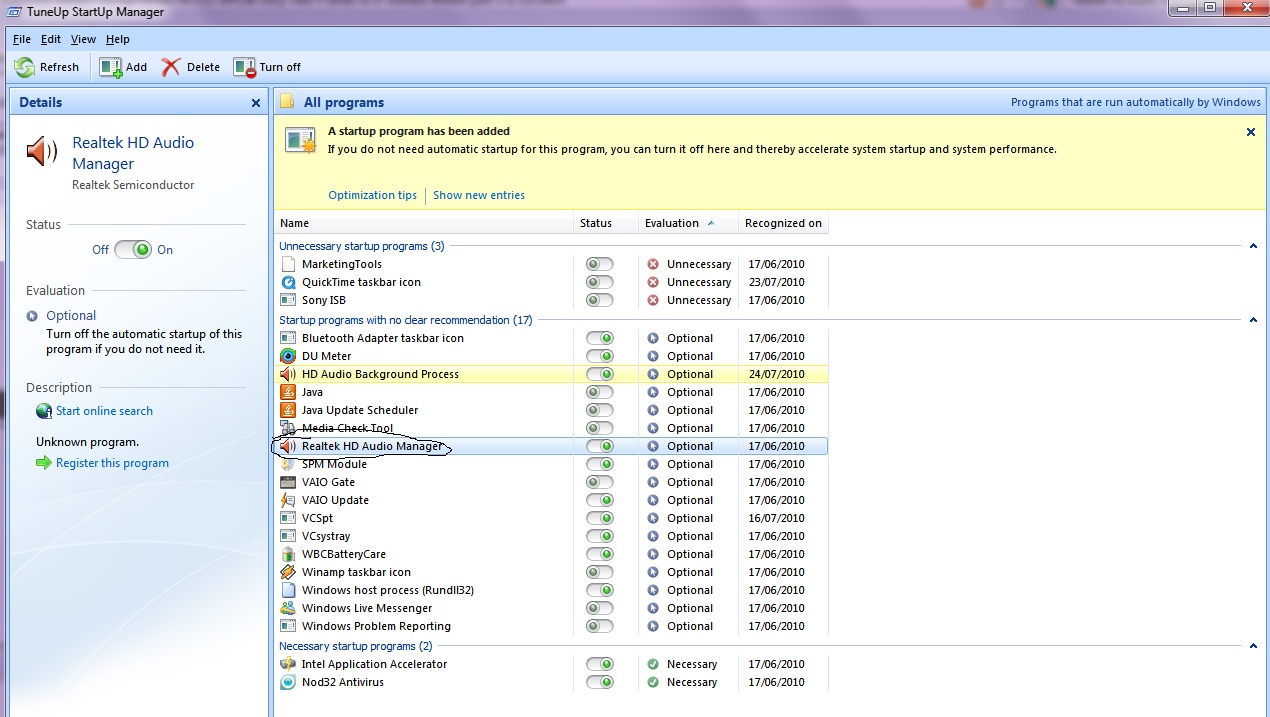This screenshot has height=717, width=1270.
Task: Click Start online search link
Action: point(104,411)
